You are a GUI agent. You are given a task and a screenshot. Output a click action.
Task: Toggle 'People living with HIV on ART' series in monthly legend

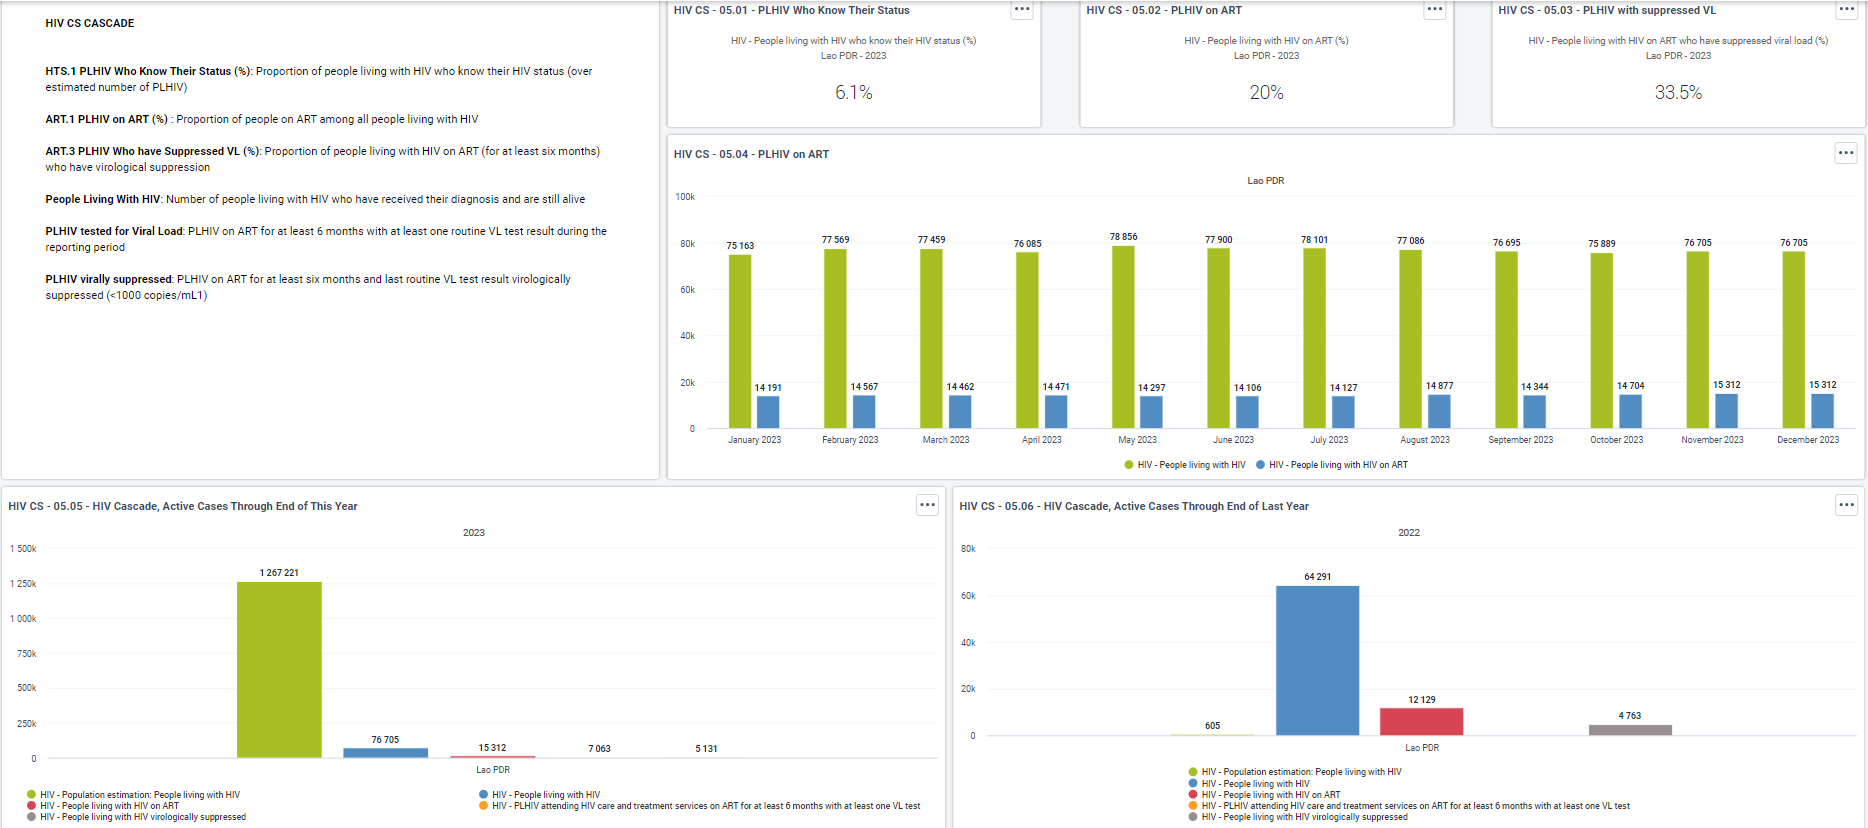1332,465
